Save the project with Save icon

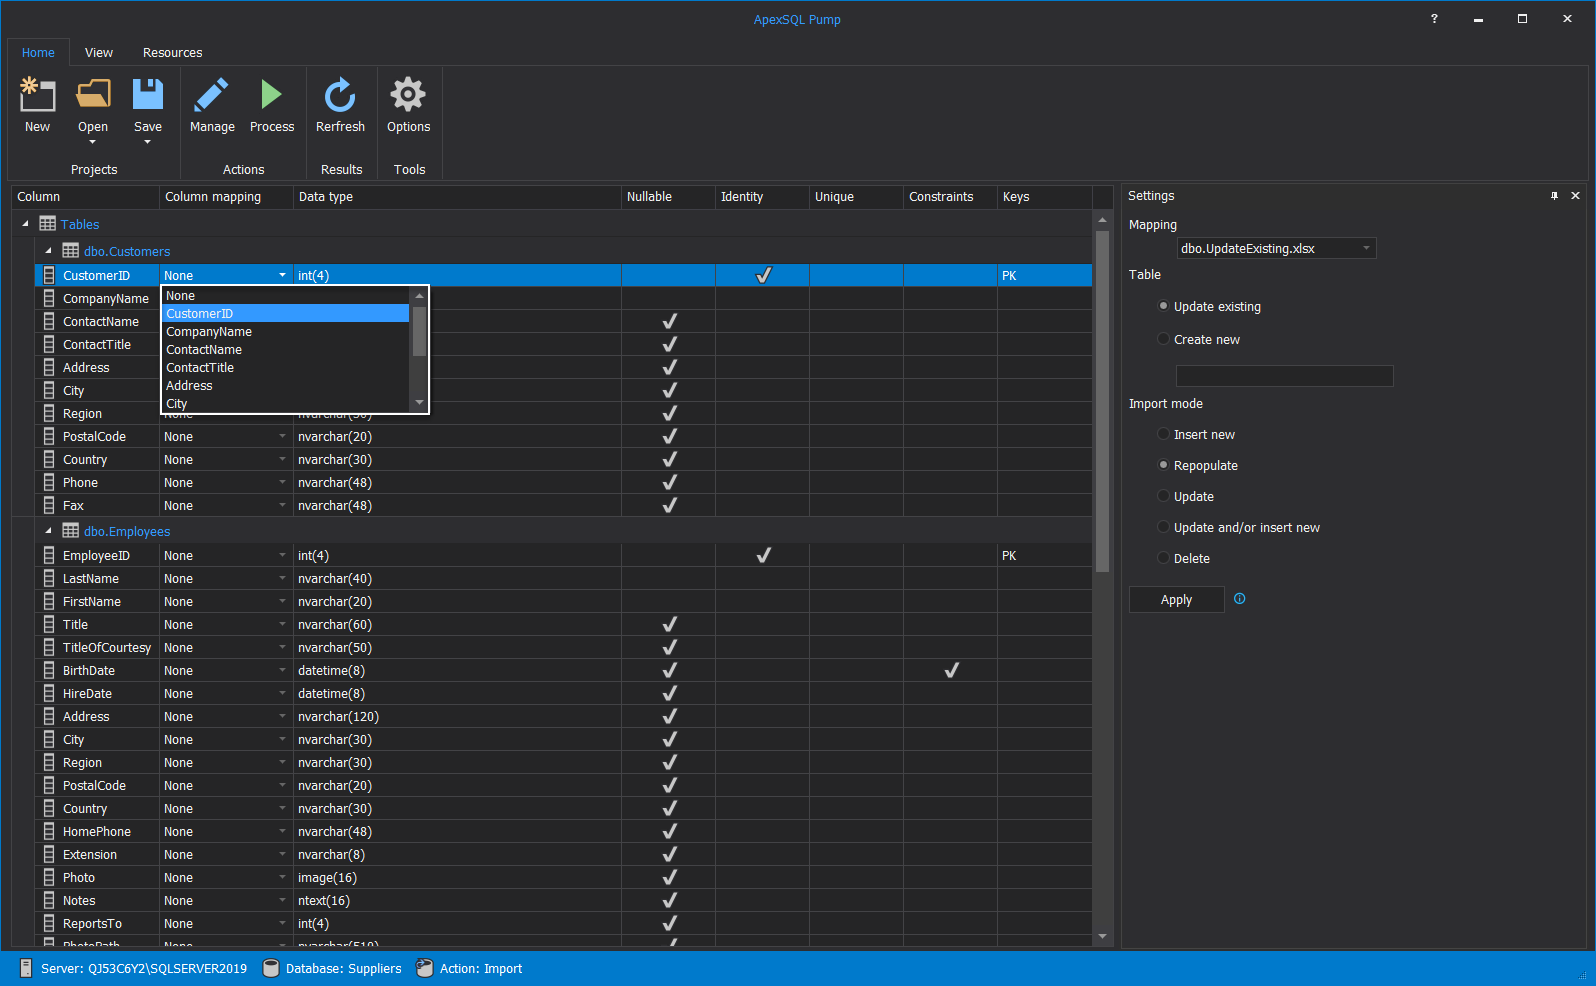point(148,94)
